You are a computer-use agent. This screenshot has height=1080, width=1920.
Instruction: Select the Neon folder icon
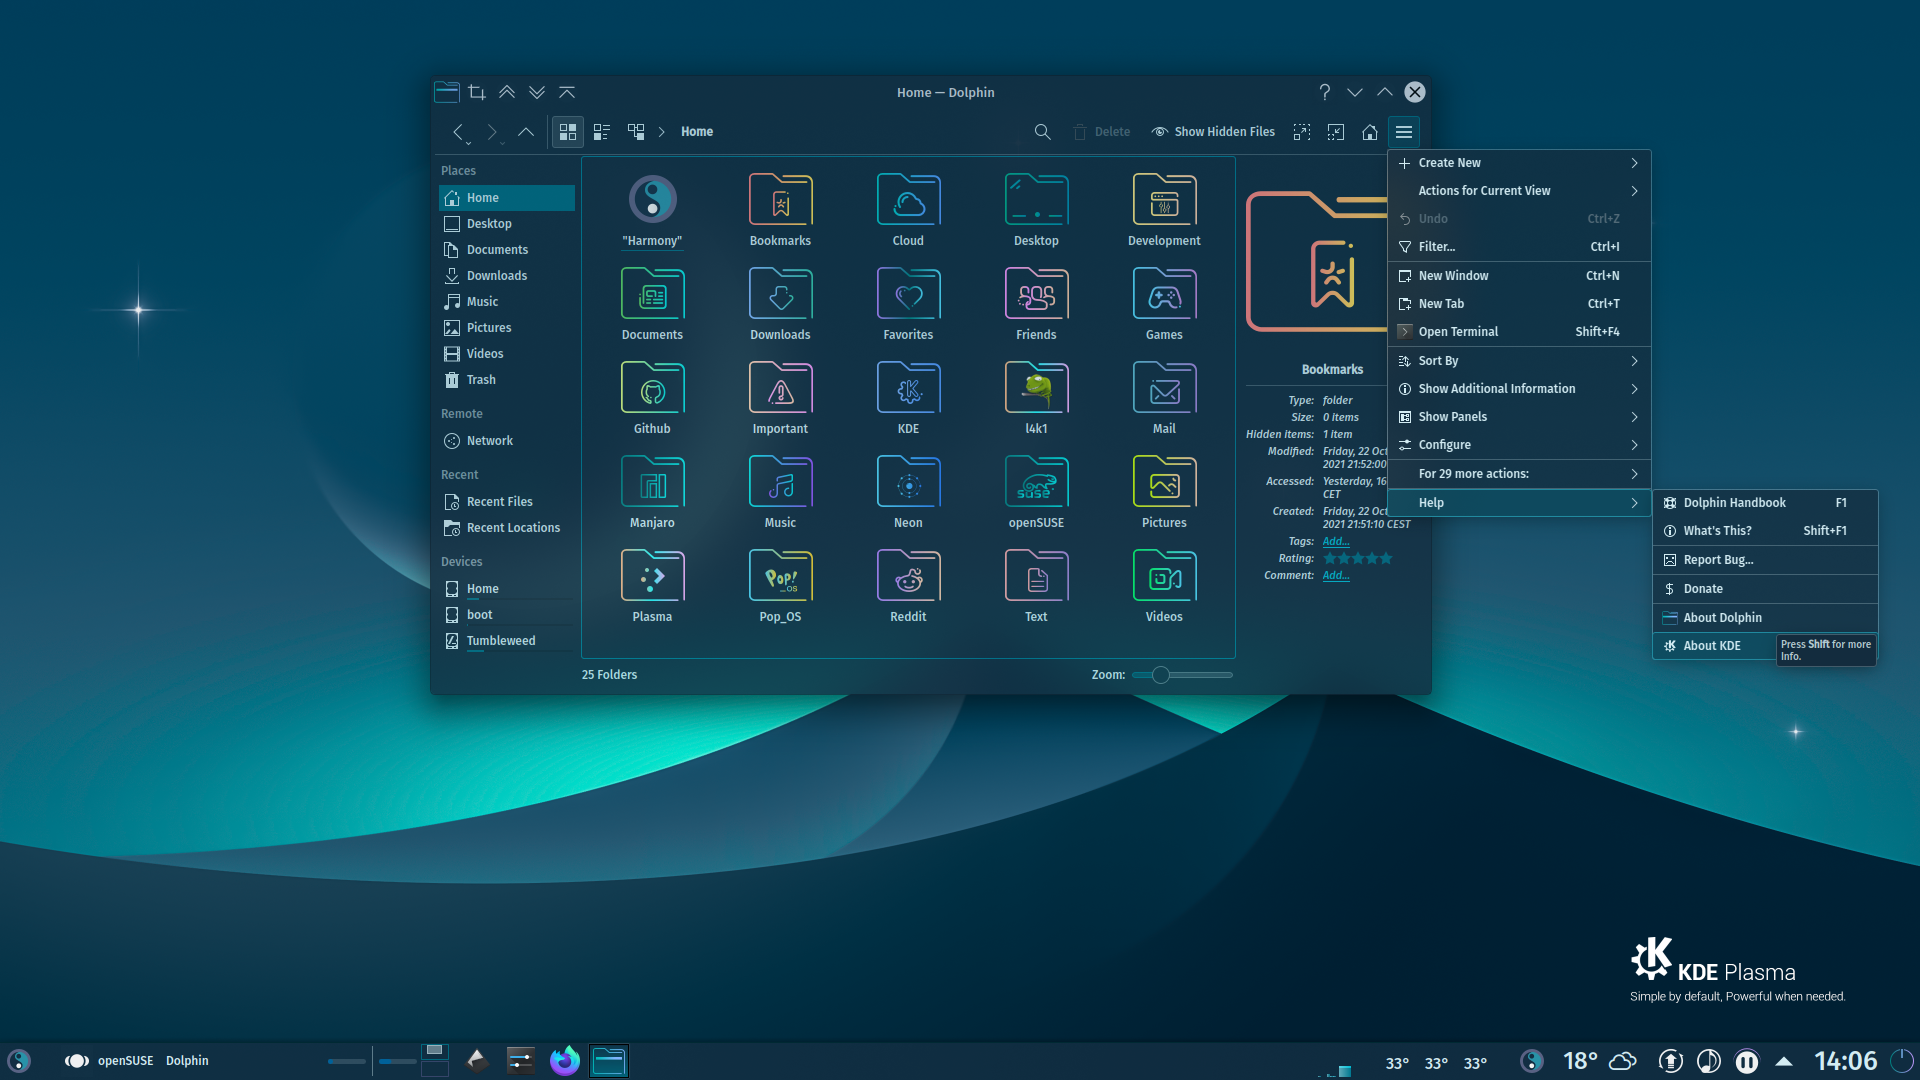[908, 481]
